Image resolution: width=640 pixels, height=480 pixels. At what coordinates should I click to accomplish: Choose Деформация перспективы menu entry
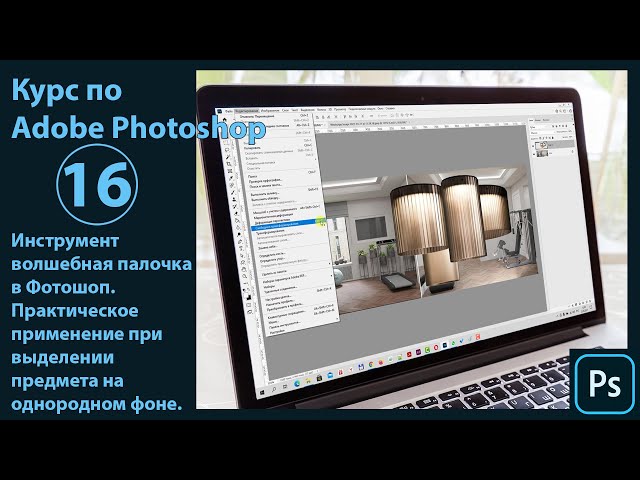[272, 221]
